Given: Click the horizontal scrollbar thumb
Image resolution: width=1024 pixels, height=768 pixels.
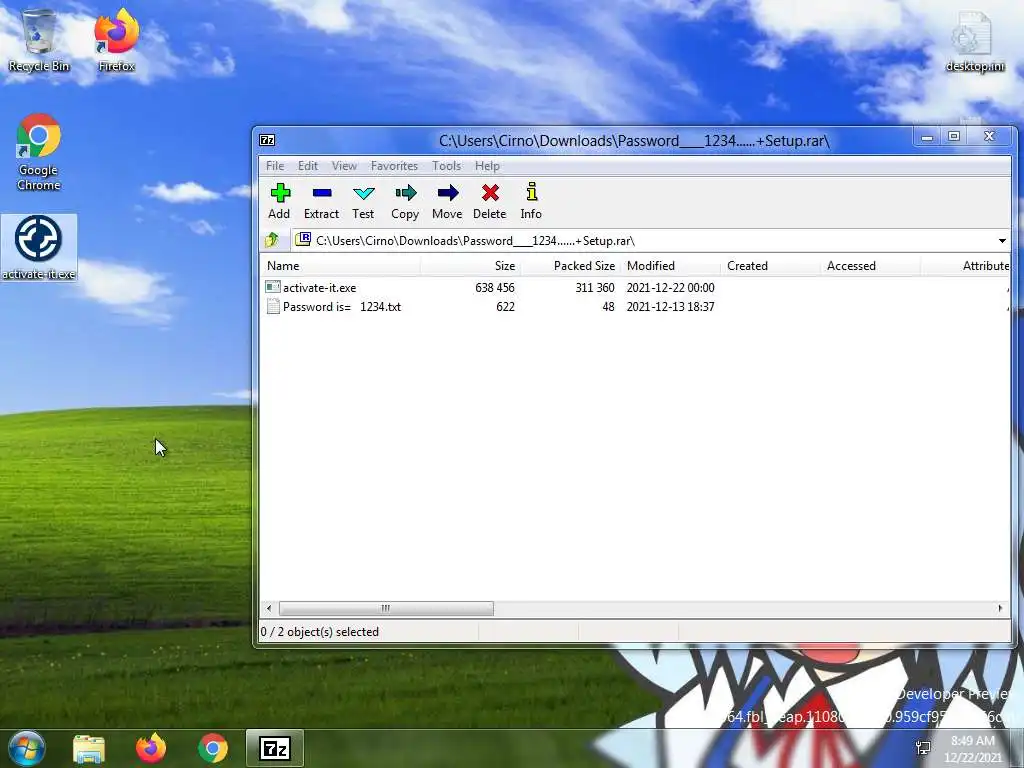Looking at the screenshot, I should 386,609.
